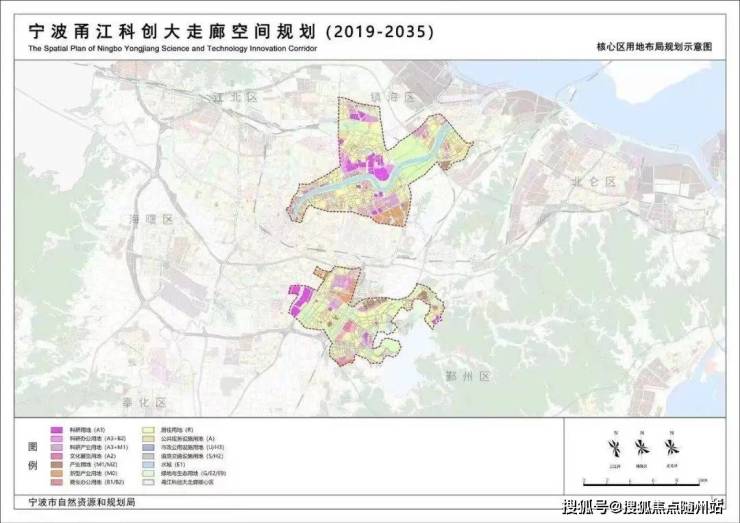Select the light green G/E2/E9 legend swatch
Viewport: 740px width, 523px height.
148,473
